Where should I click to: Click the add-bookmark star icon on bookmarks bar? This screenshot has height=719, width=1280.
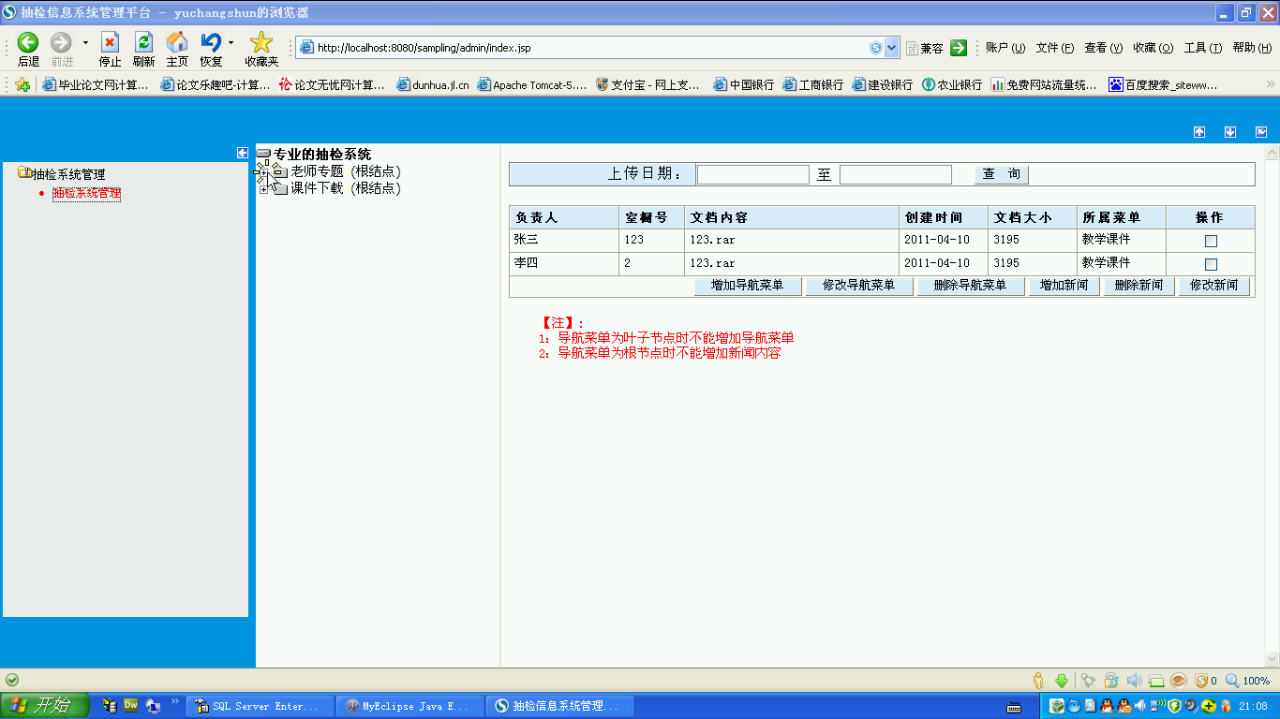point(22,85)
